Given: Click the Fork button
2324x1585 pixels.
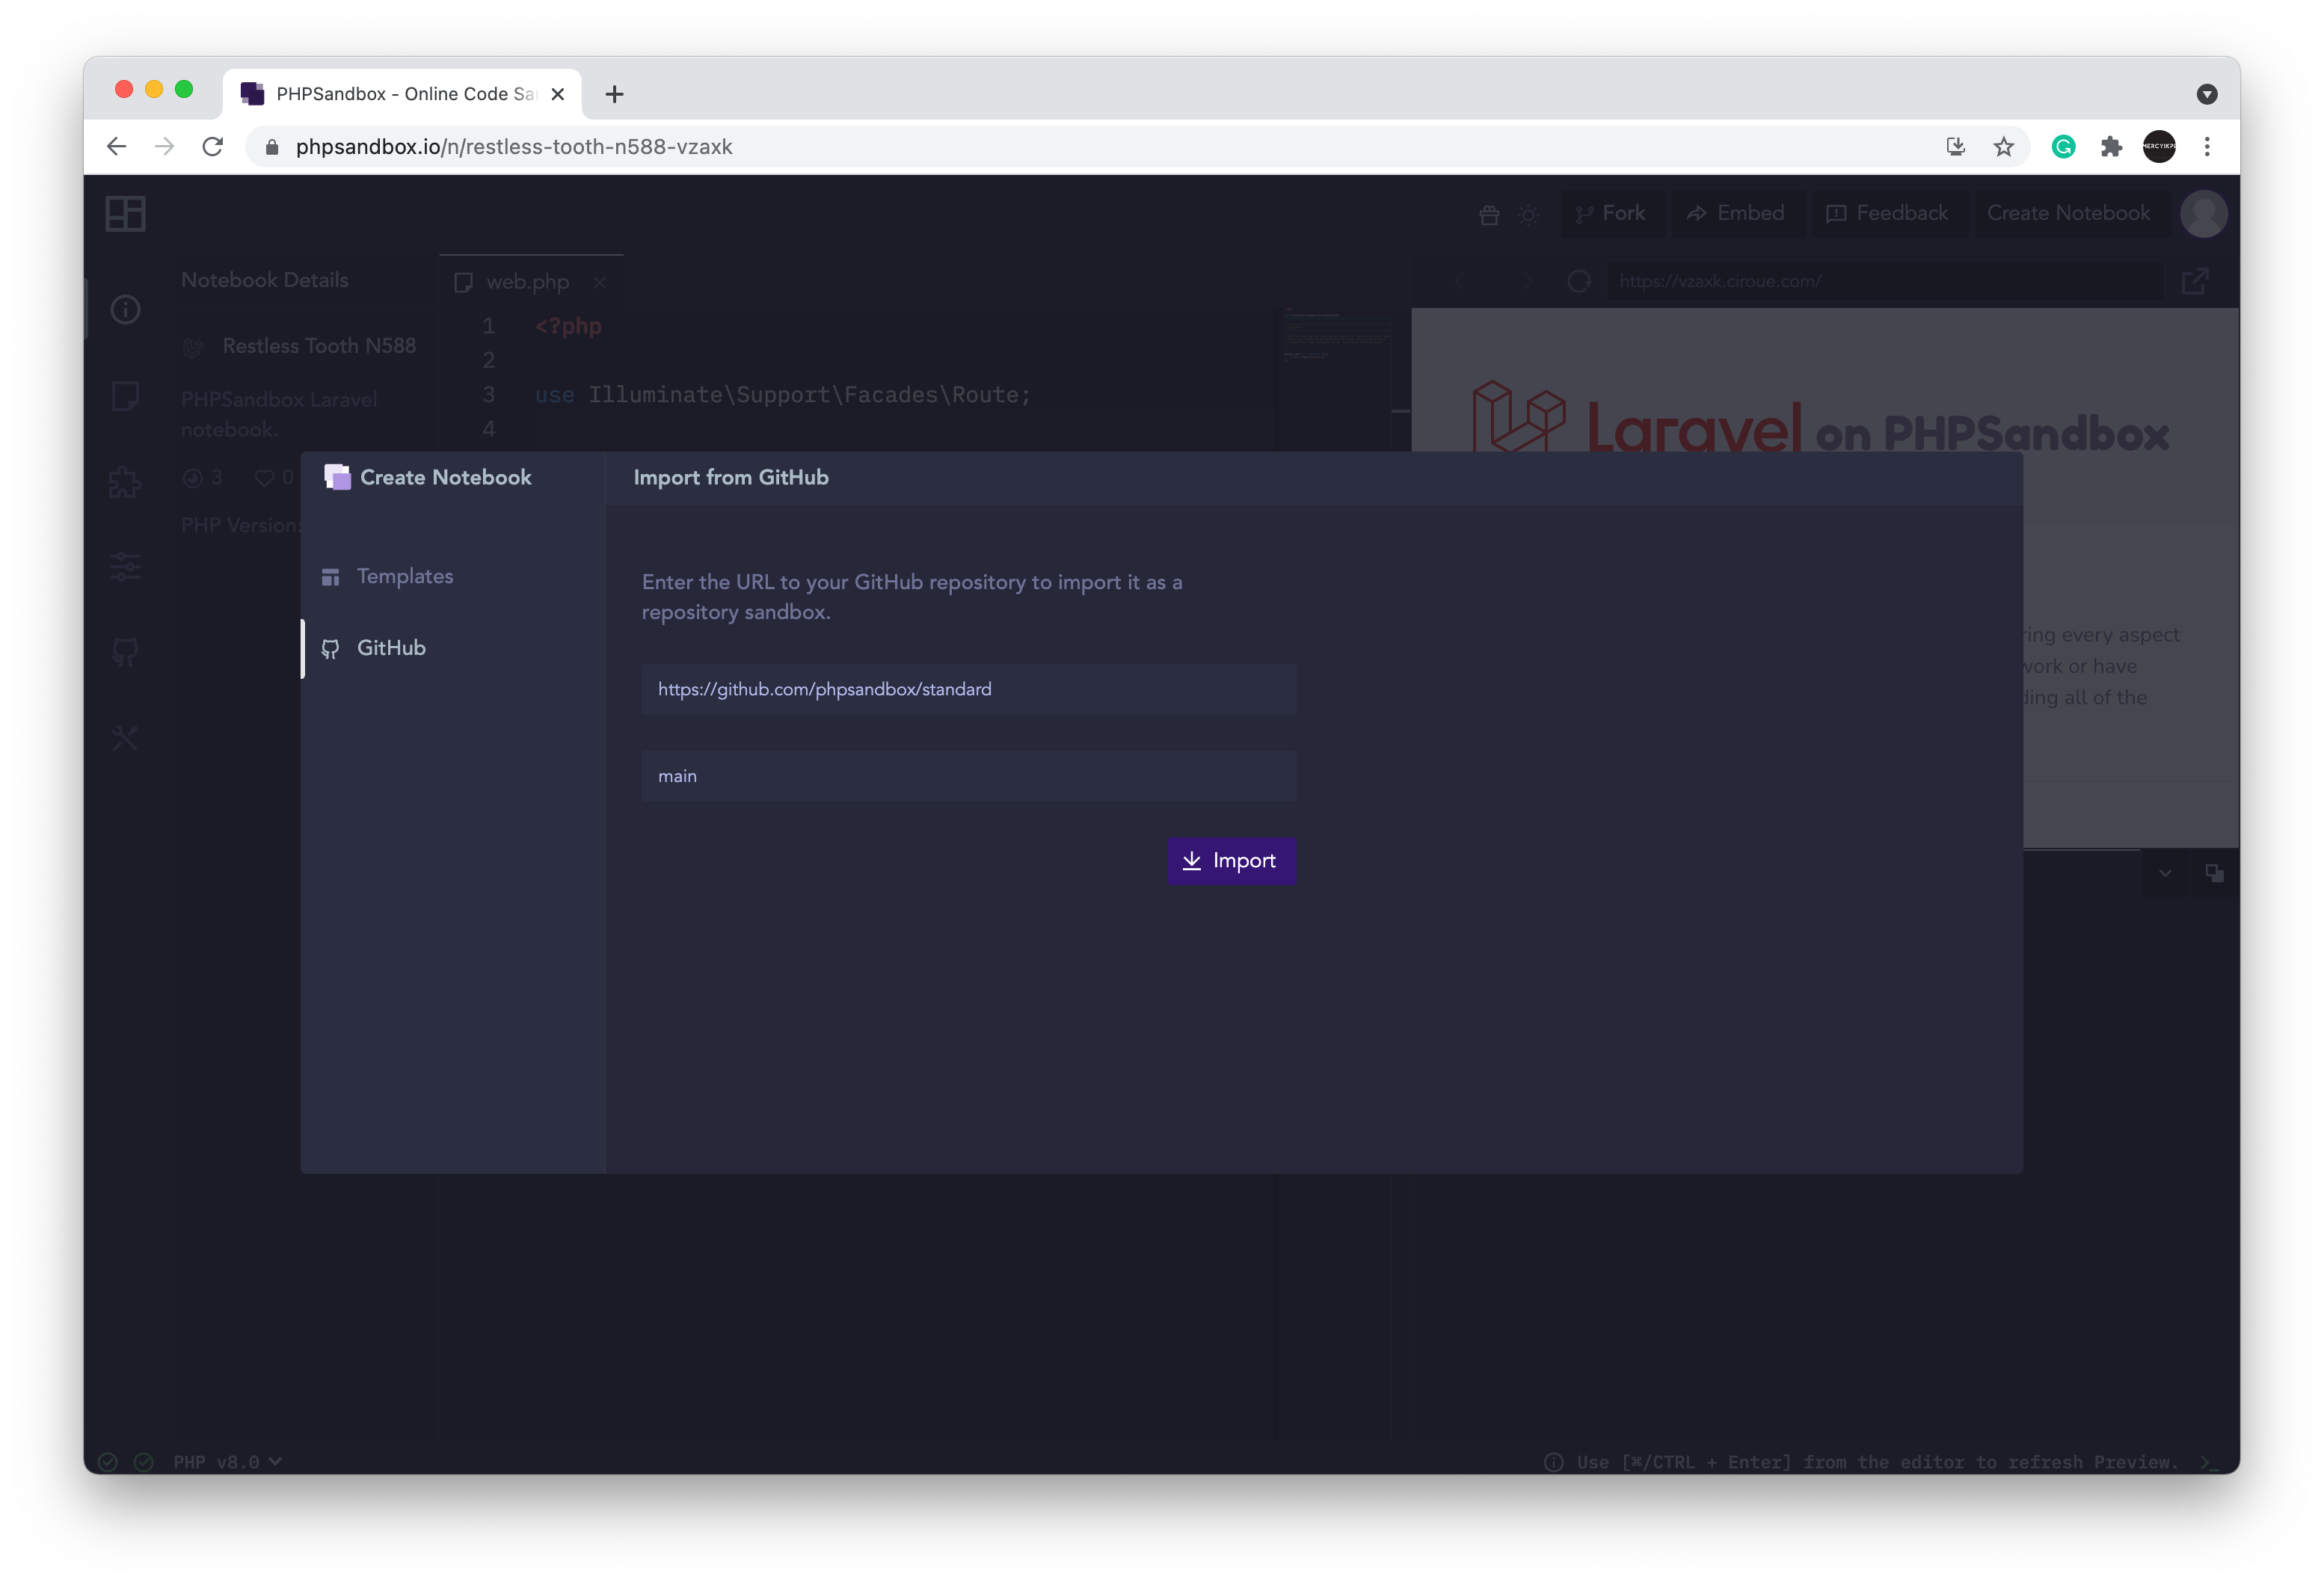Looking at the screenshot, I should tap(1611, 214).
